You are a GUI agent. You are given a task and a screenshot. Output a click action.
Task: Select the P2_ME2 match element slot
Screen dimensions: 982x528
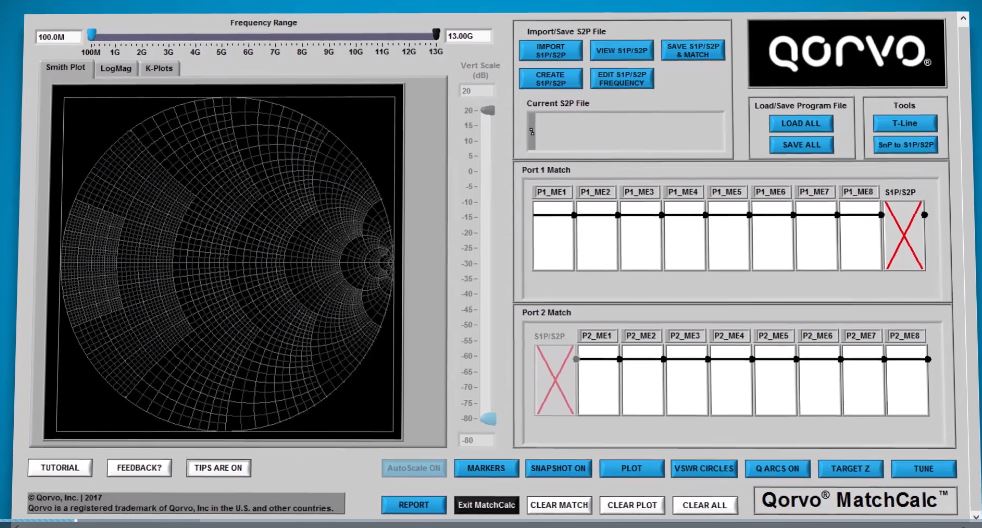643,380
